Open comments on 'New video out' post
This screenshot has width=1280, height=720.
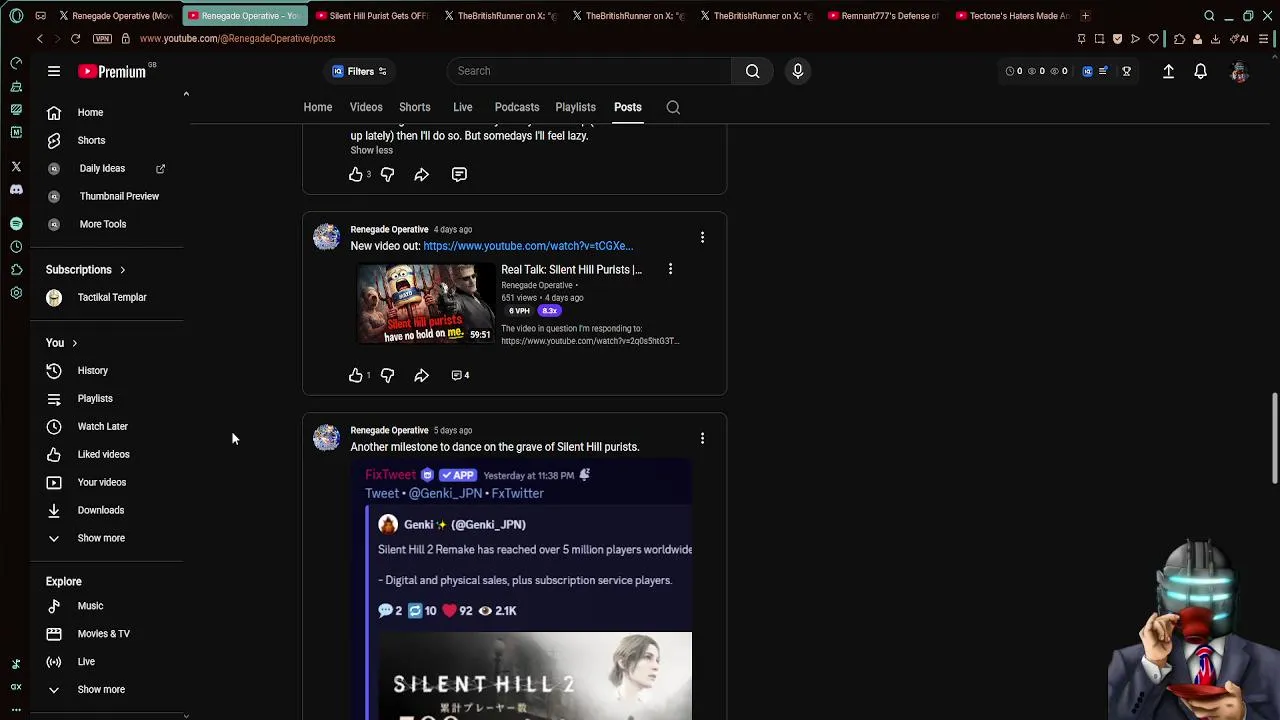[460, 375]
